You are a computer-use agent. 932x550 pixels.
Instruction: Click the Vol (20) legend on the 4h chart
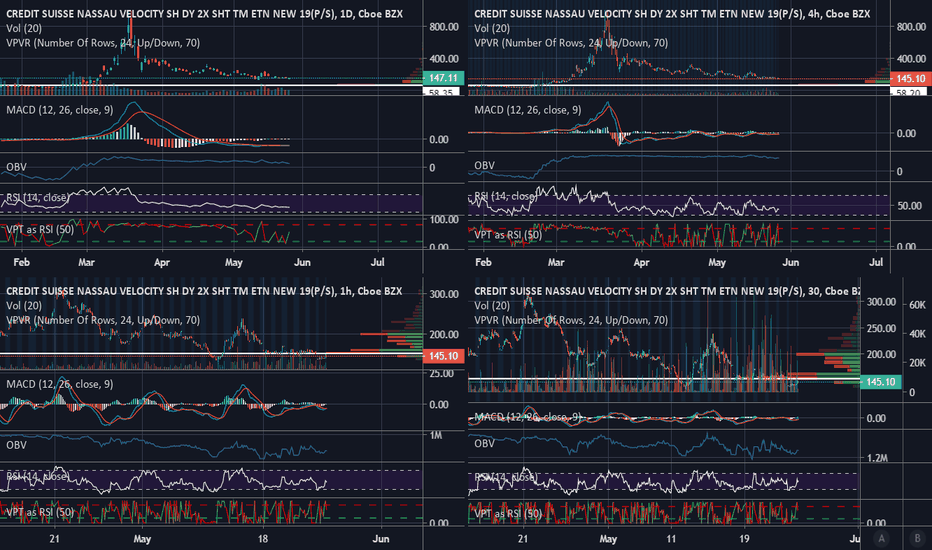[x=492, y=28]
